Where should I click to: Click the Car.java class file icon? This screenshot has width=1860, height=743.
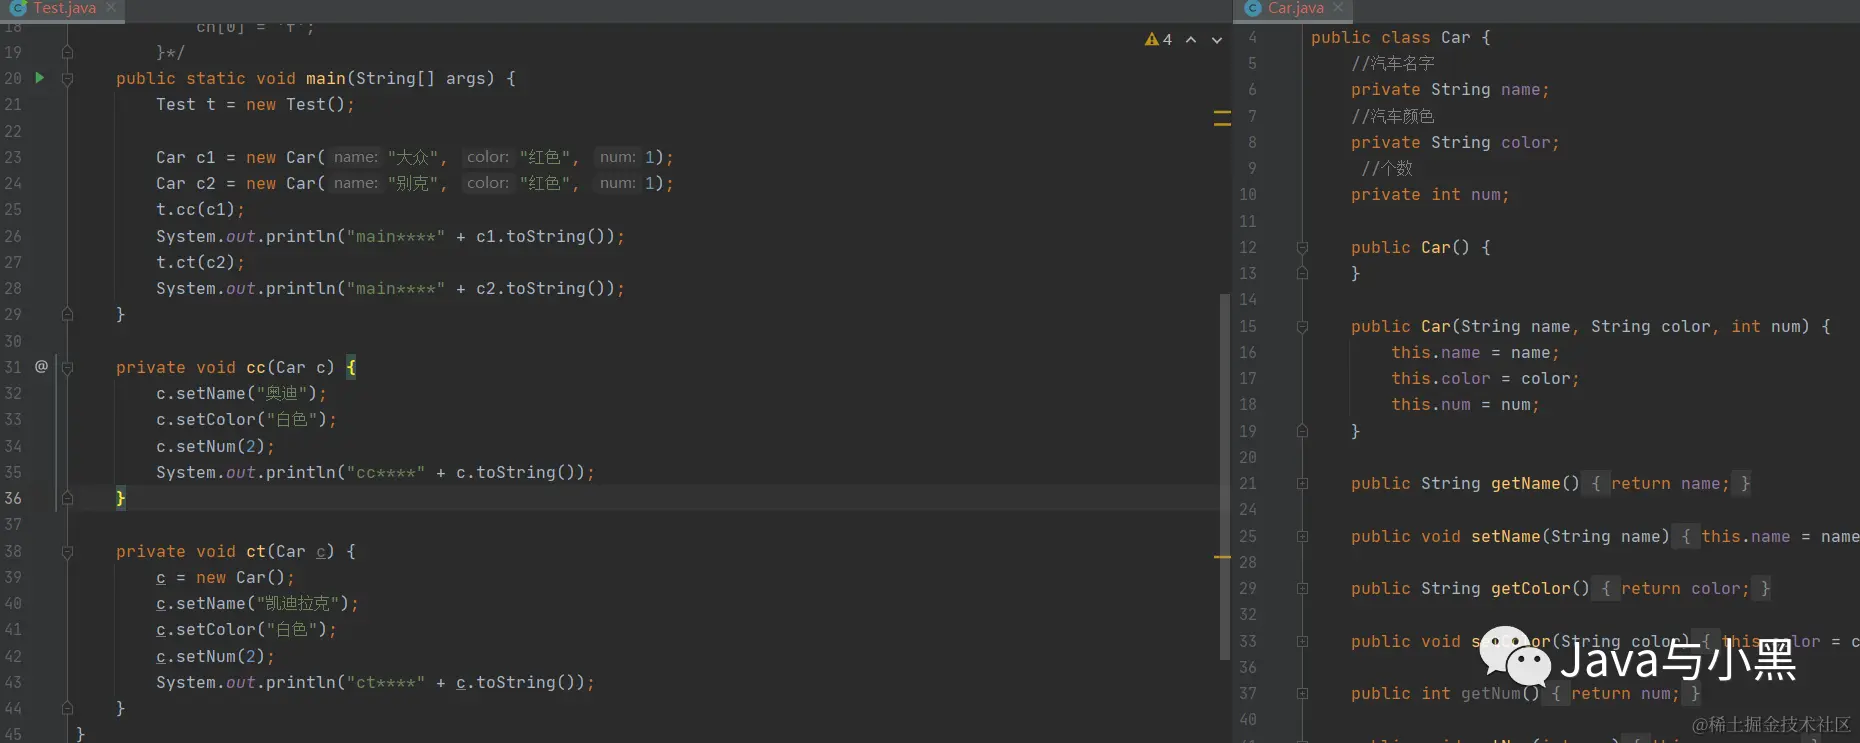[x=1253, y=8]
